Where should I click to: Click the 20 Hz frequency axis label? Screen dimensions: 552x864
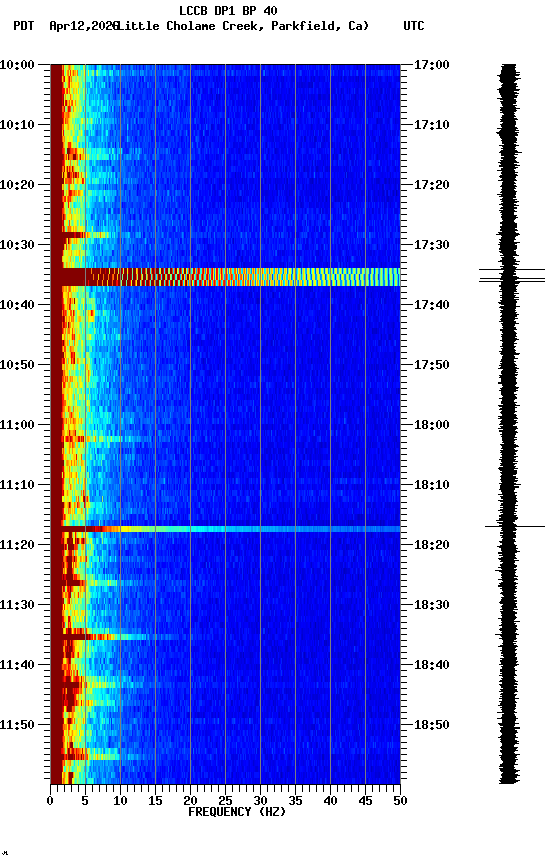coord(190,801)
